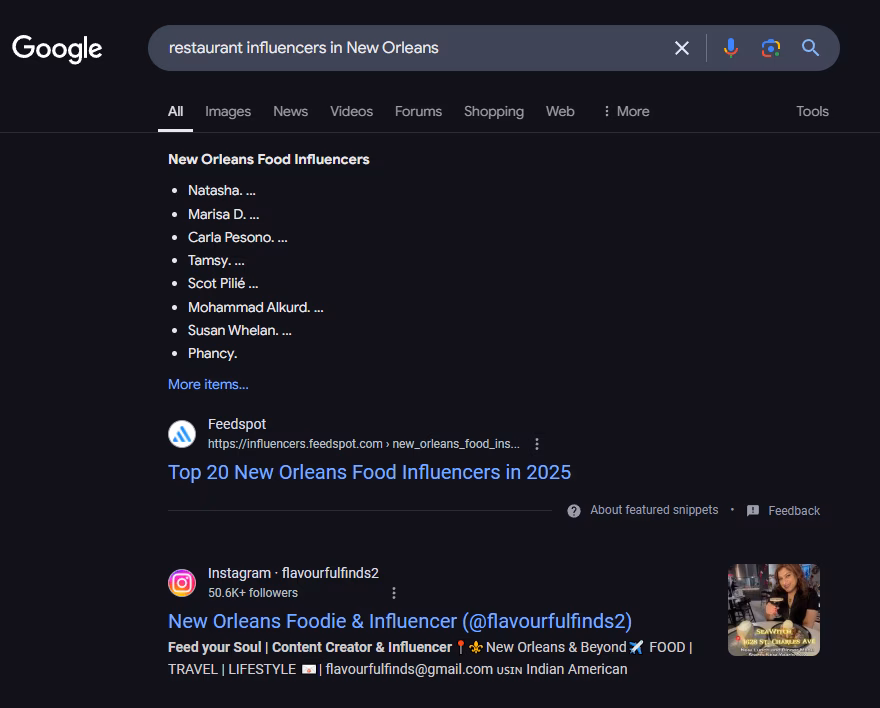Click the Google logo
Screen dimensions: 880x708
point(57,48)
